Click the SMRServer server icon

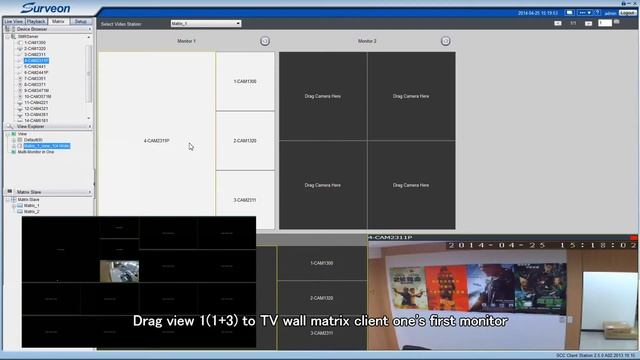13,37
